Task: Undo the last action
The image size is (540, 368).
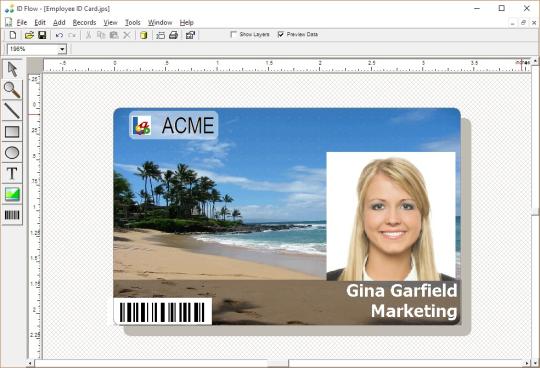Action: [59, 35]
